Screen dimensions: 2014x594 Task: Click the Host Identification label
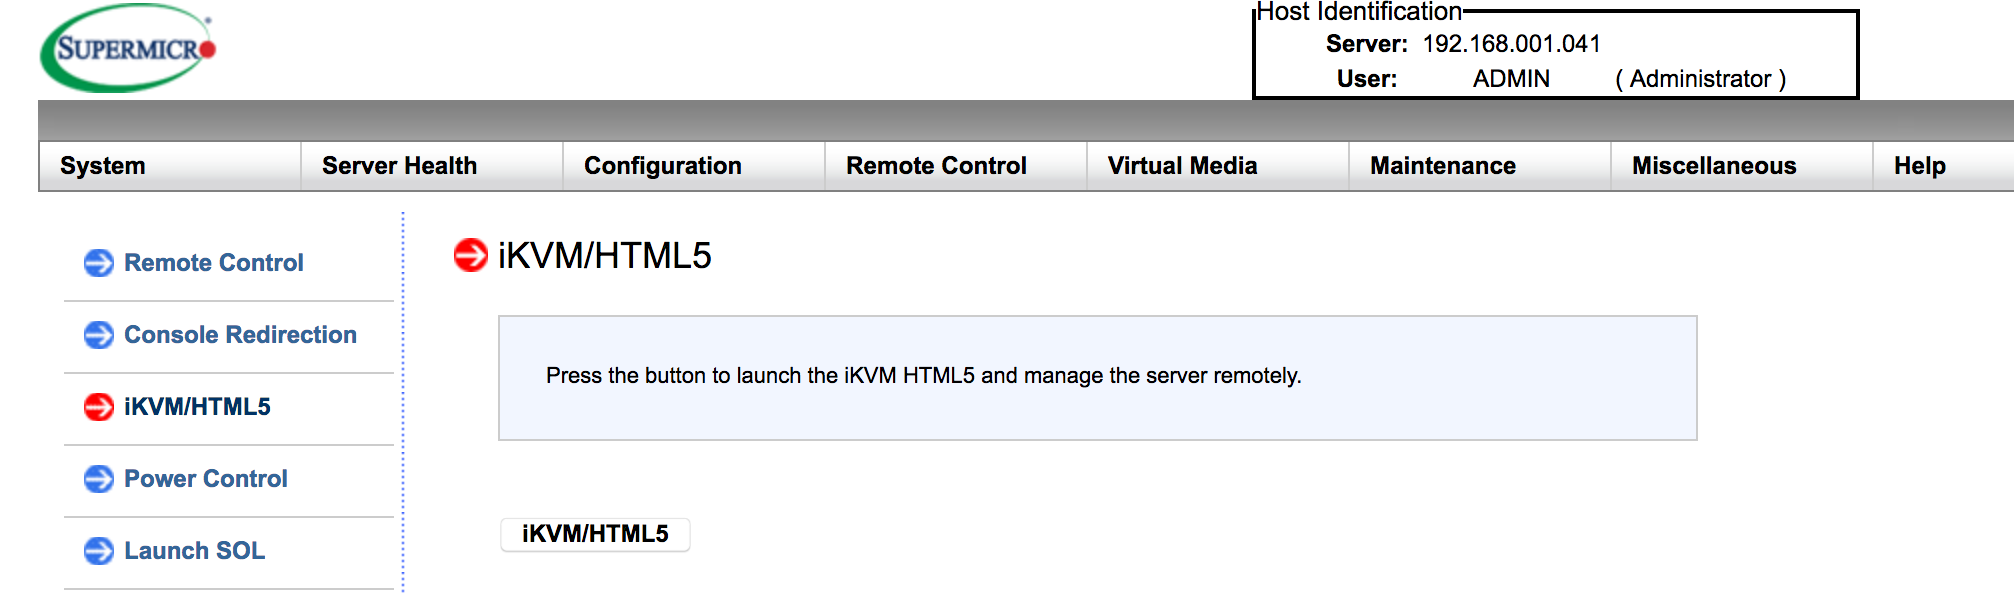point(1359,12)
